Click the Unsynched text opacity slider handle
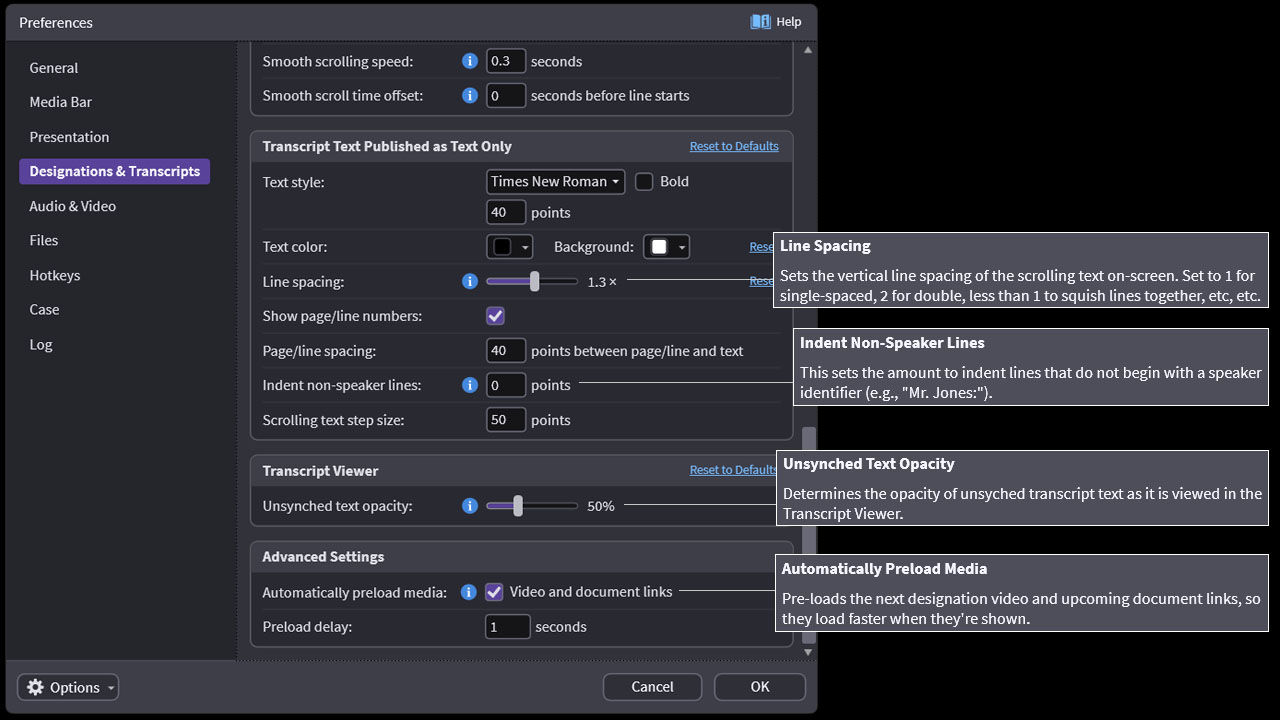Screen dimensions: 1280x720 (518, 506)
